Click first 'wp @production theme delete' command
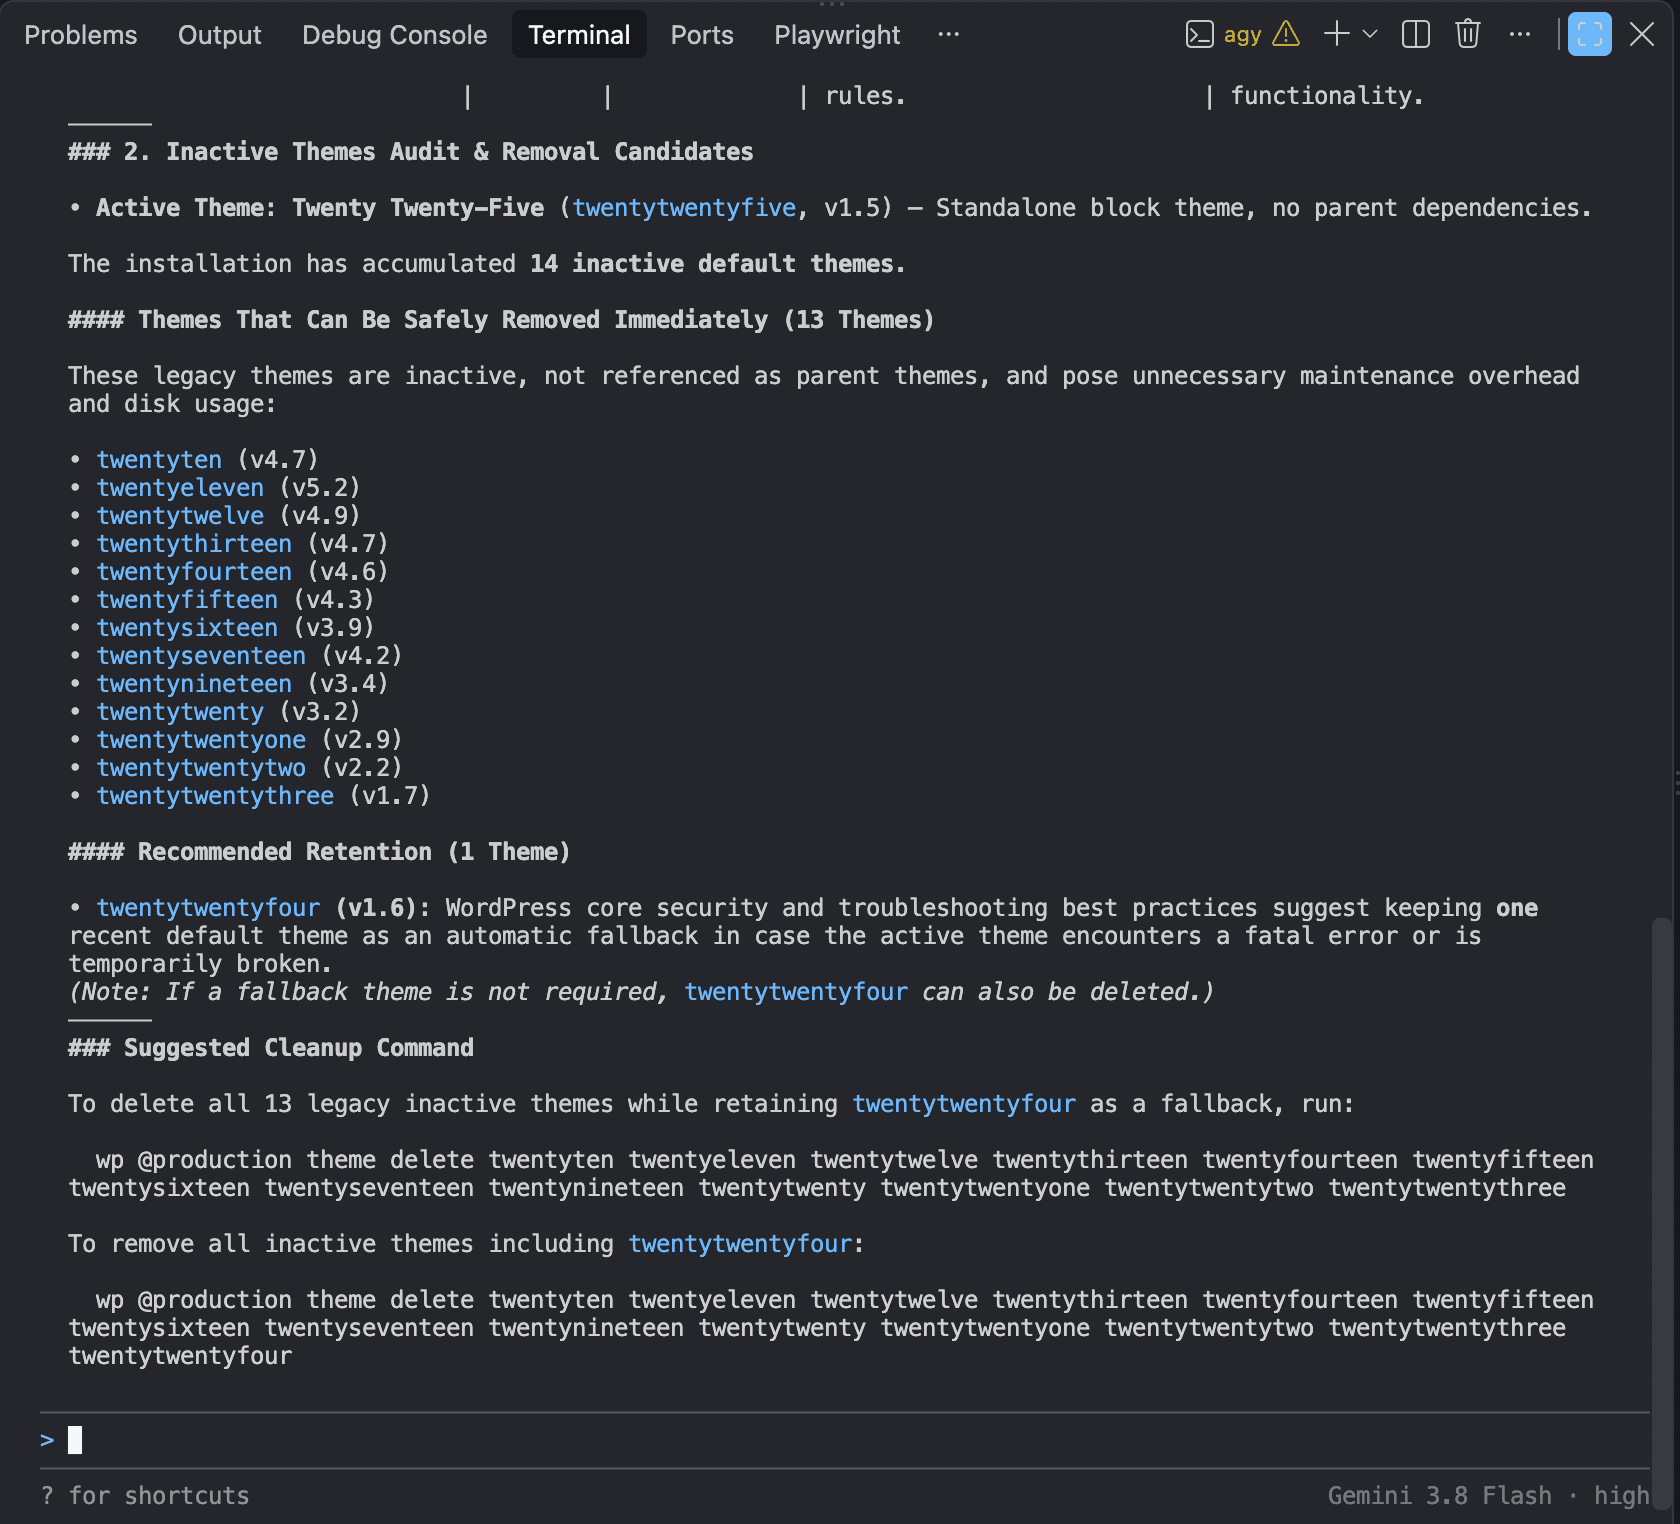The width and height of the screenshot is (1680, 1524). [x=831, y=1174]
